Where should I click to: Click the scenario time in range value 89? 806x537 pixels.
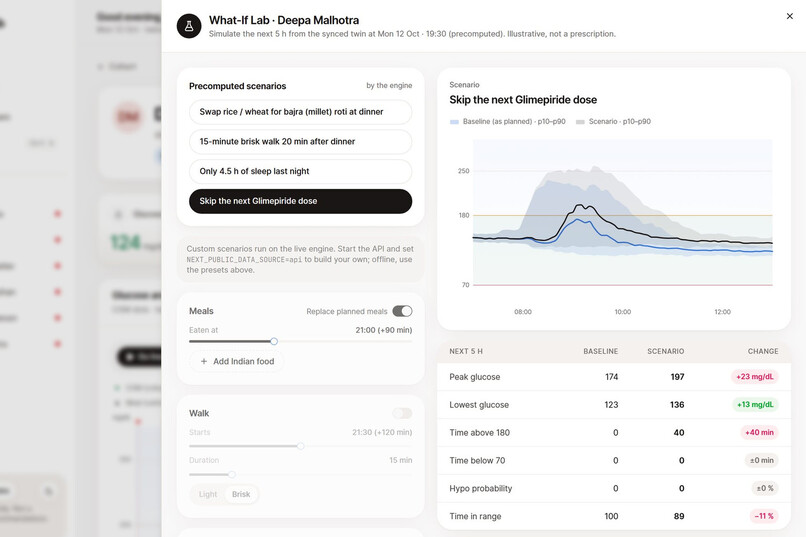pyautogui.click(x=679, y=516)
